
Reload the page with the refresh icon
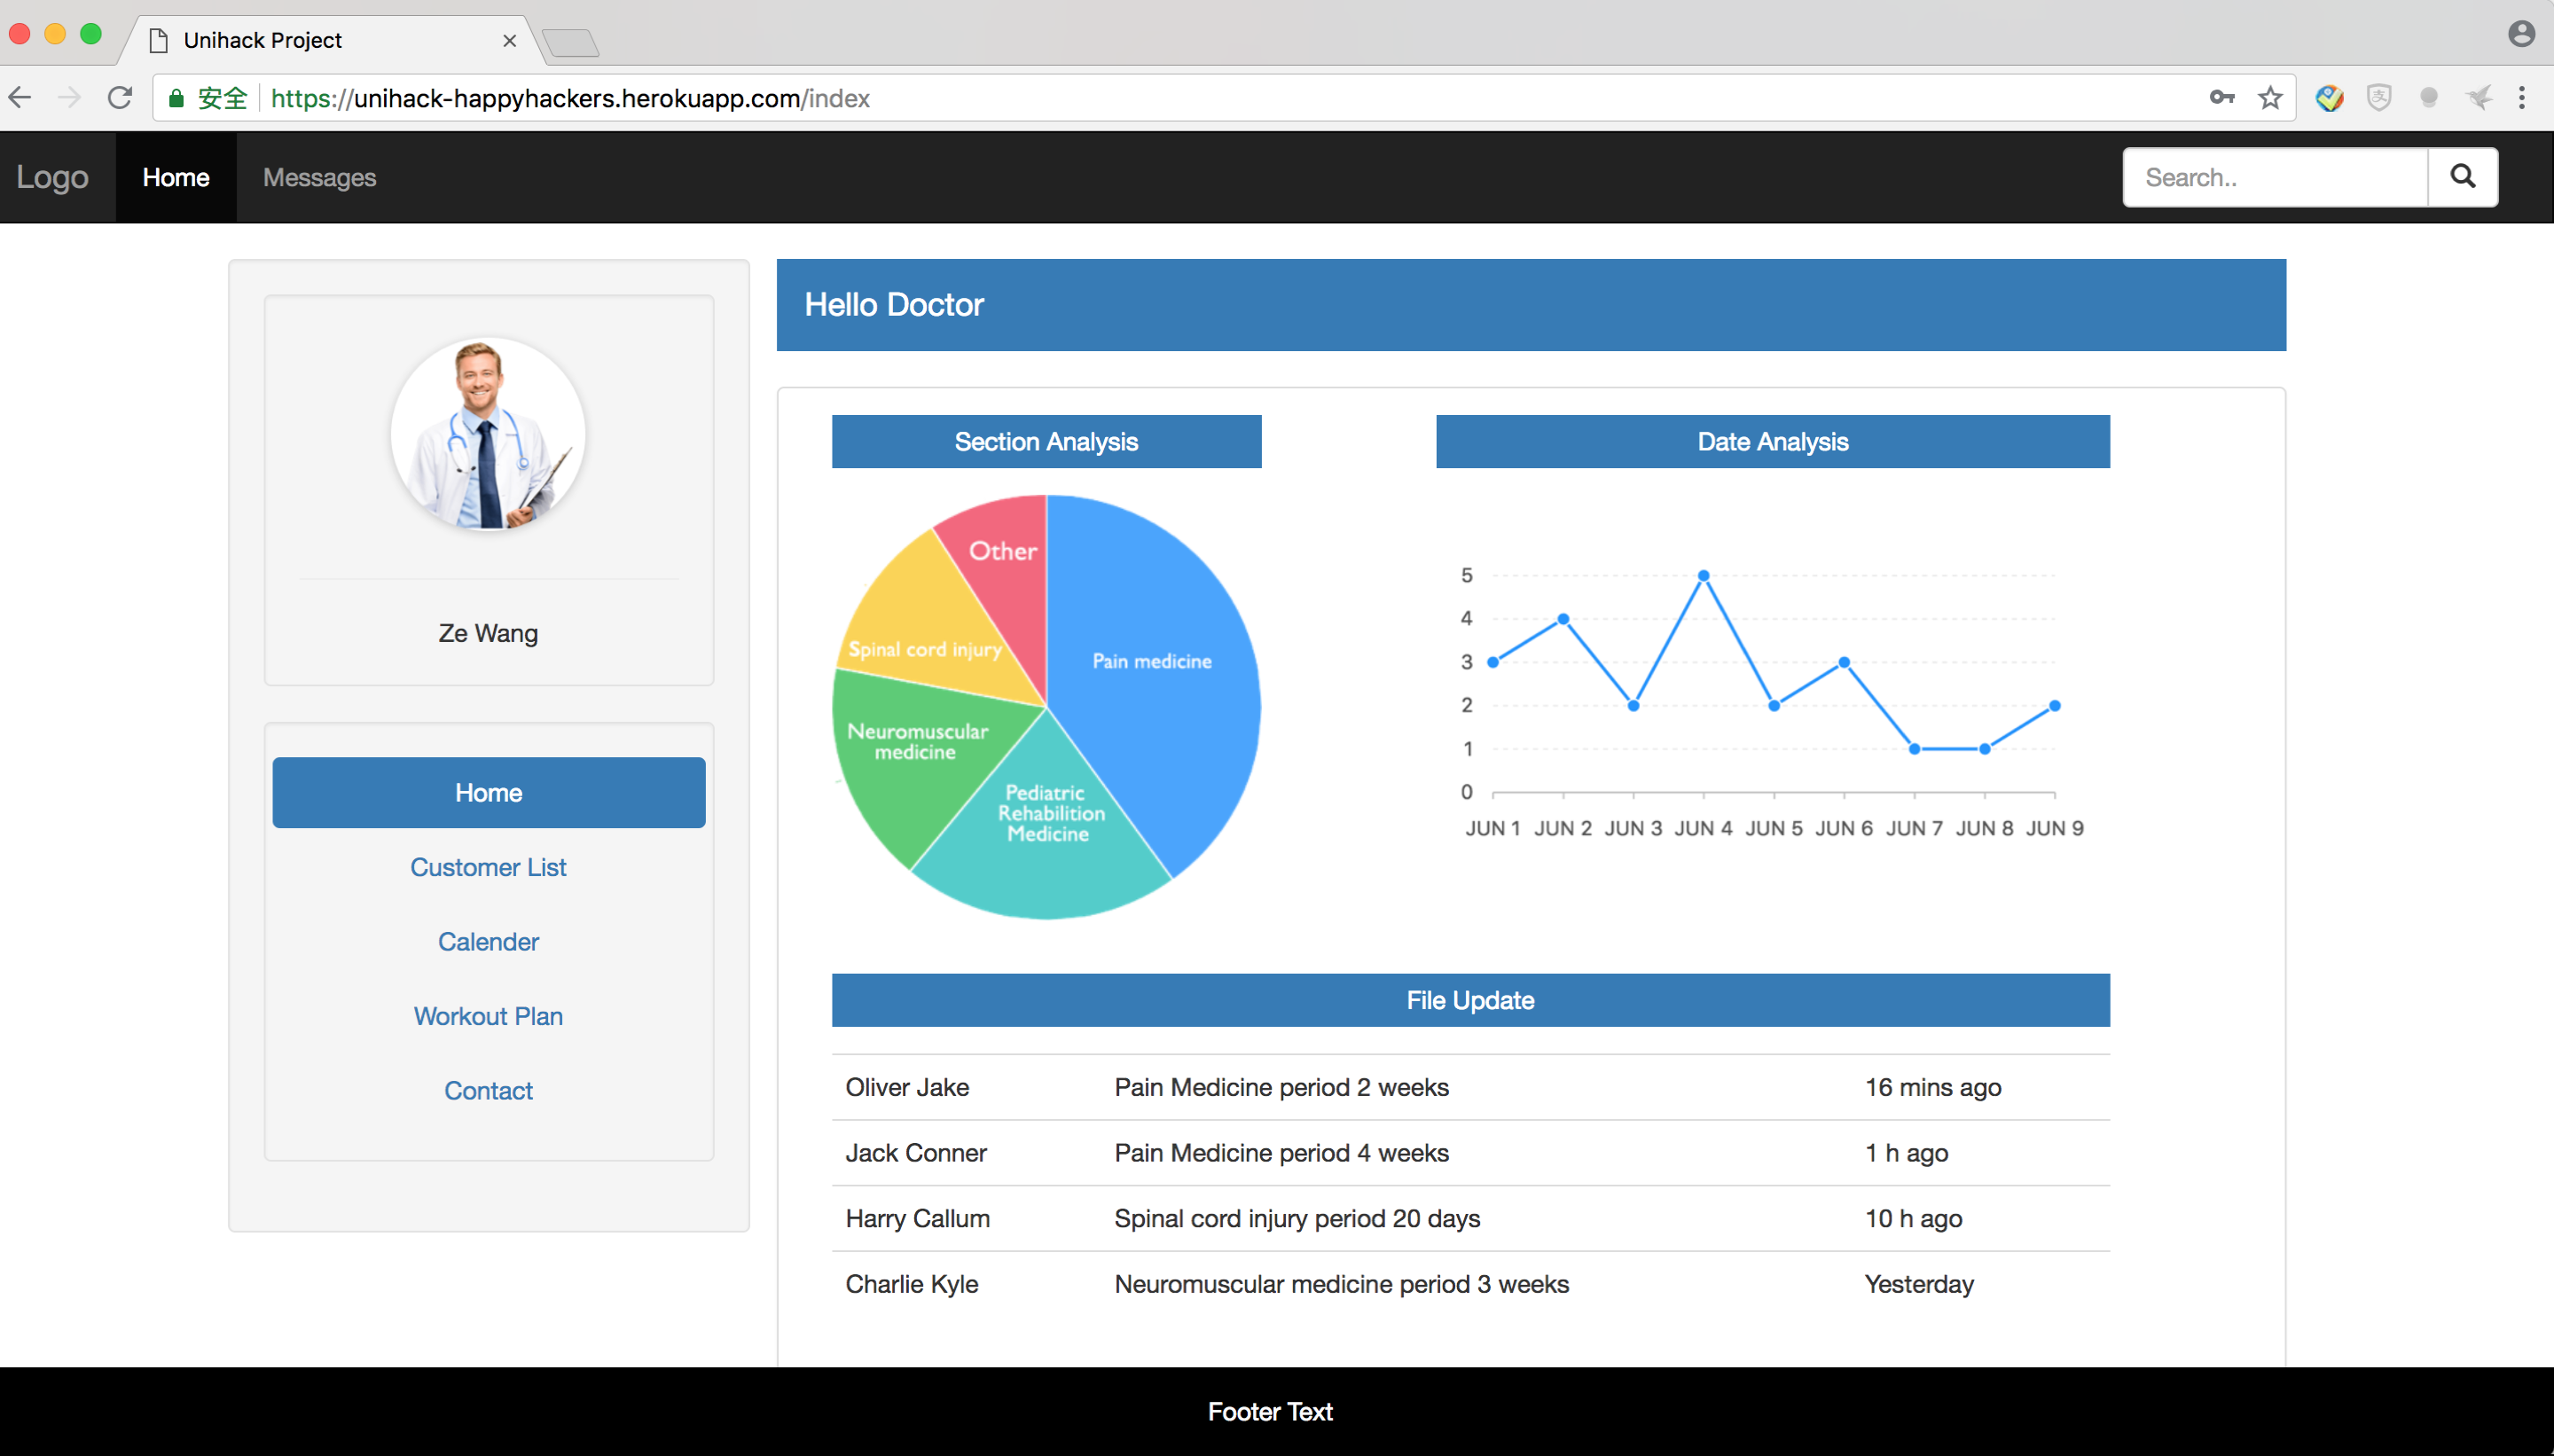pyautogui.click(x=120, y=98)
